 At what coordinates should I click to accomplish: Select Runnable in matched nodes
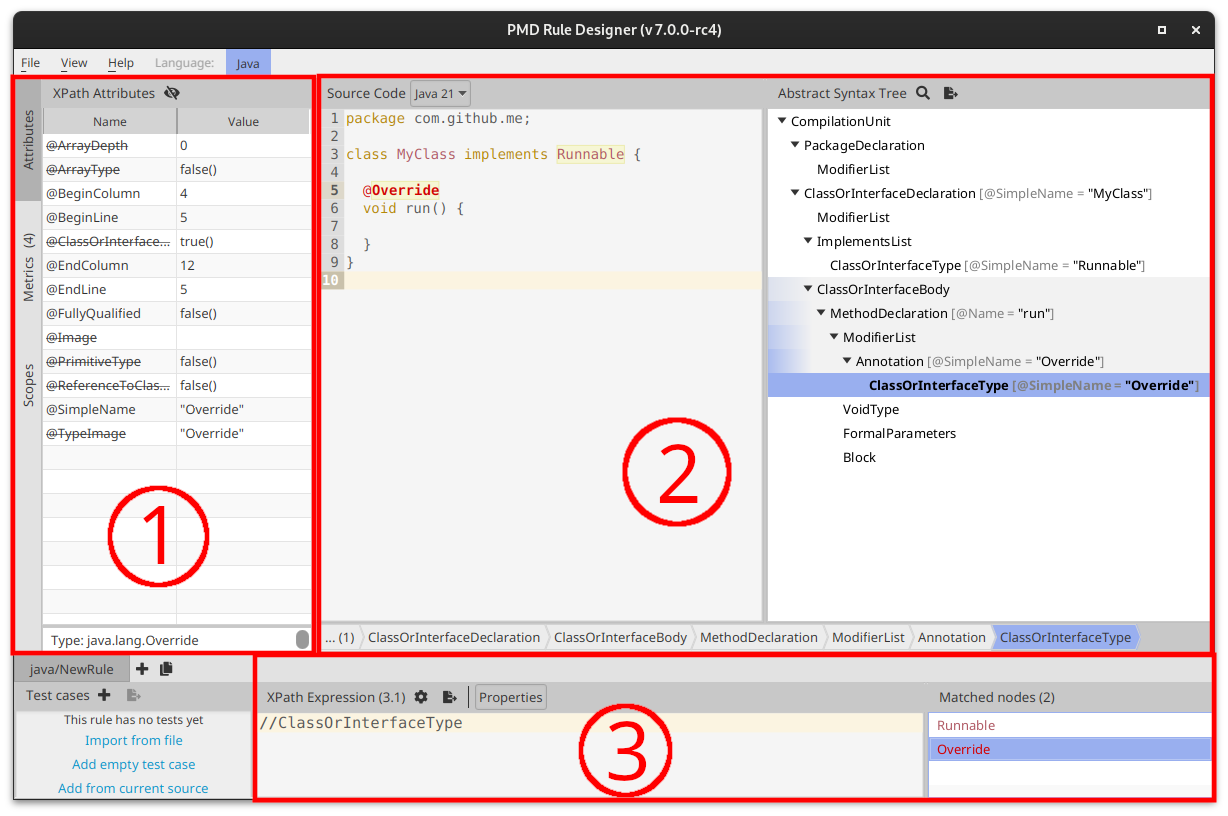(x=1069, y=725)
